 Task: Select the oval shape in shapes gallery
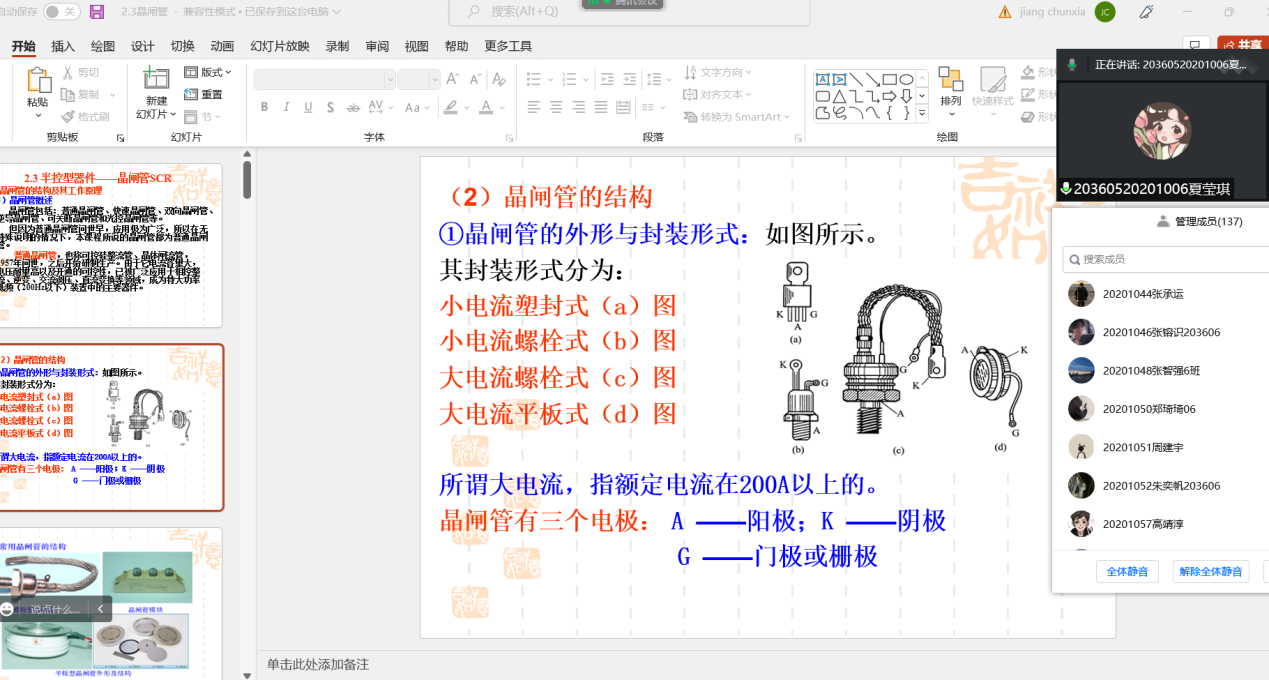pyautogui.click(x=905, y=80)
